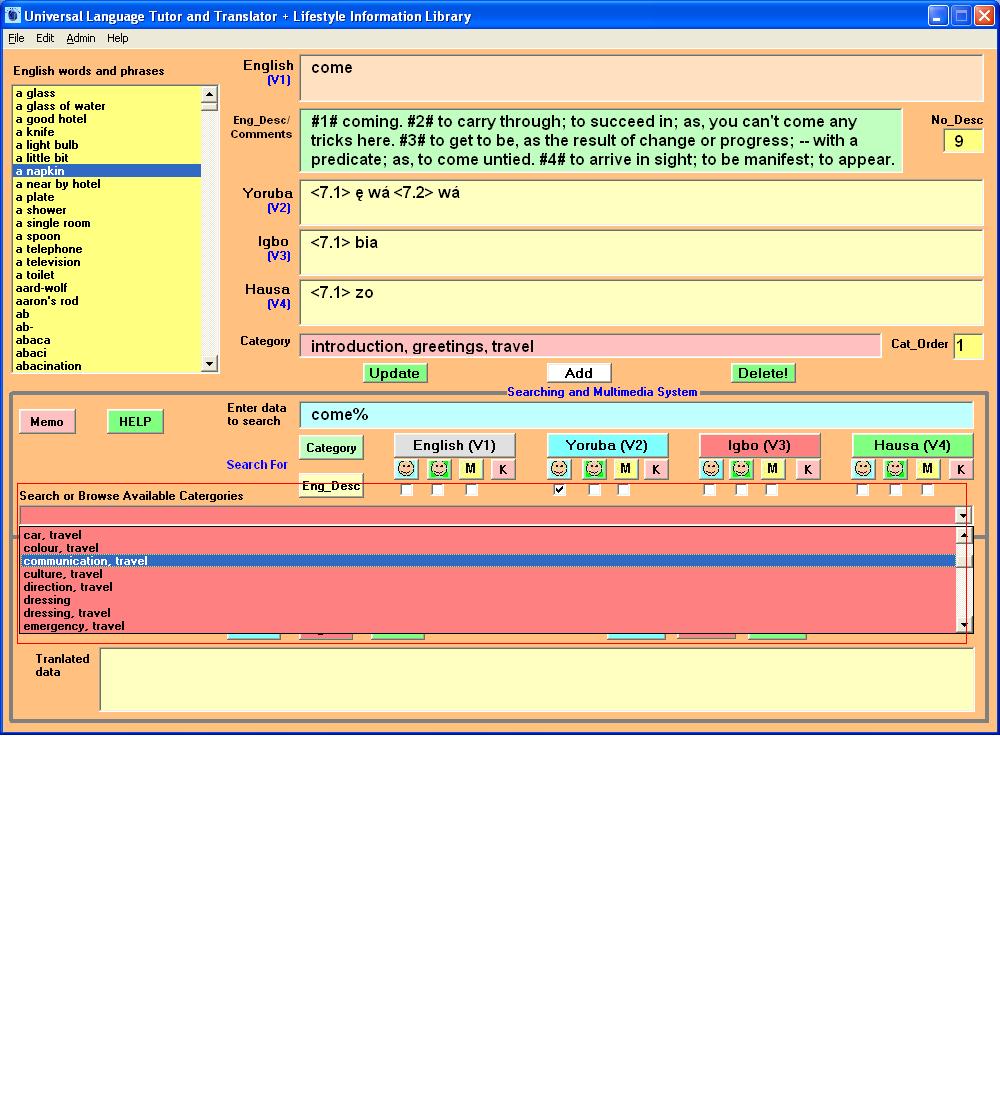Viewport: 1000px width, 1111px height.
Task: Check the first checkbox under English (V1)
Action: [x=407, y=490]
